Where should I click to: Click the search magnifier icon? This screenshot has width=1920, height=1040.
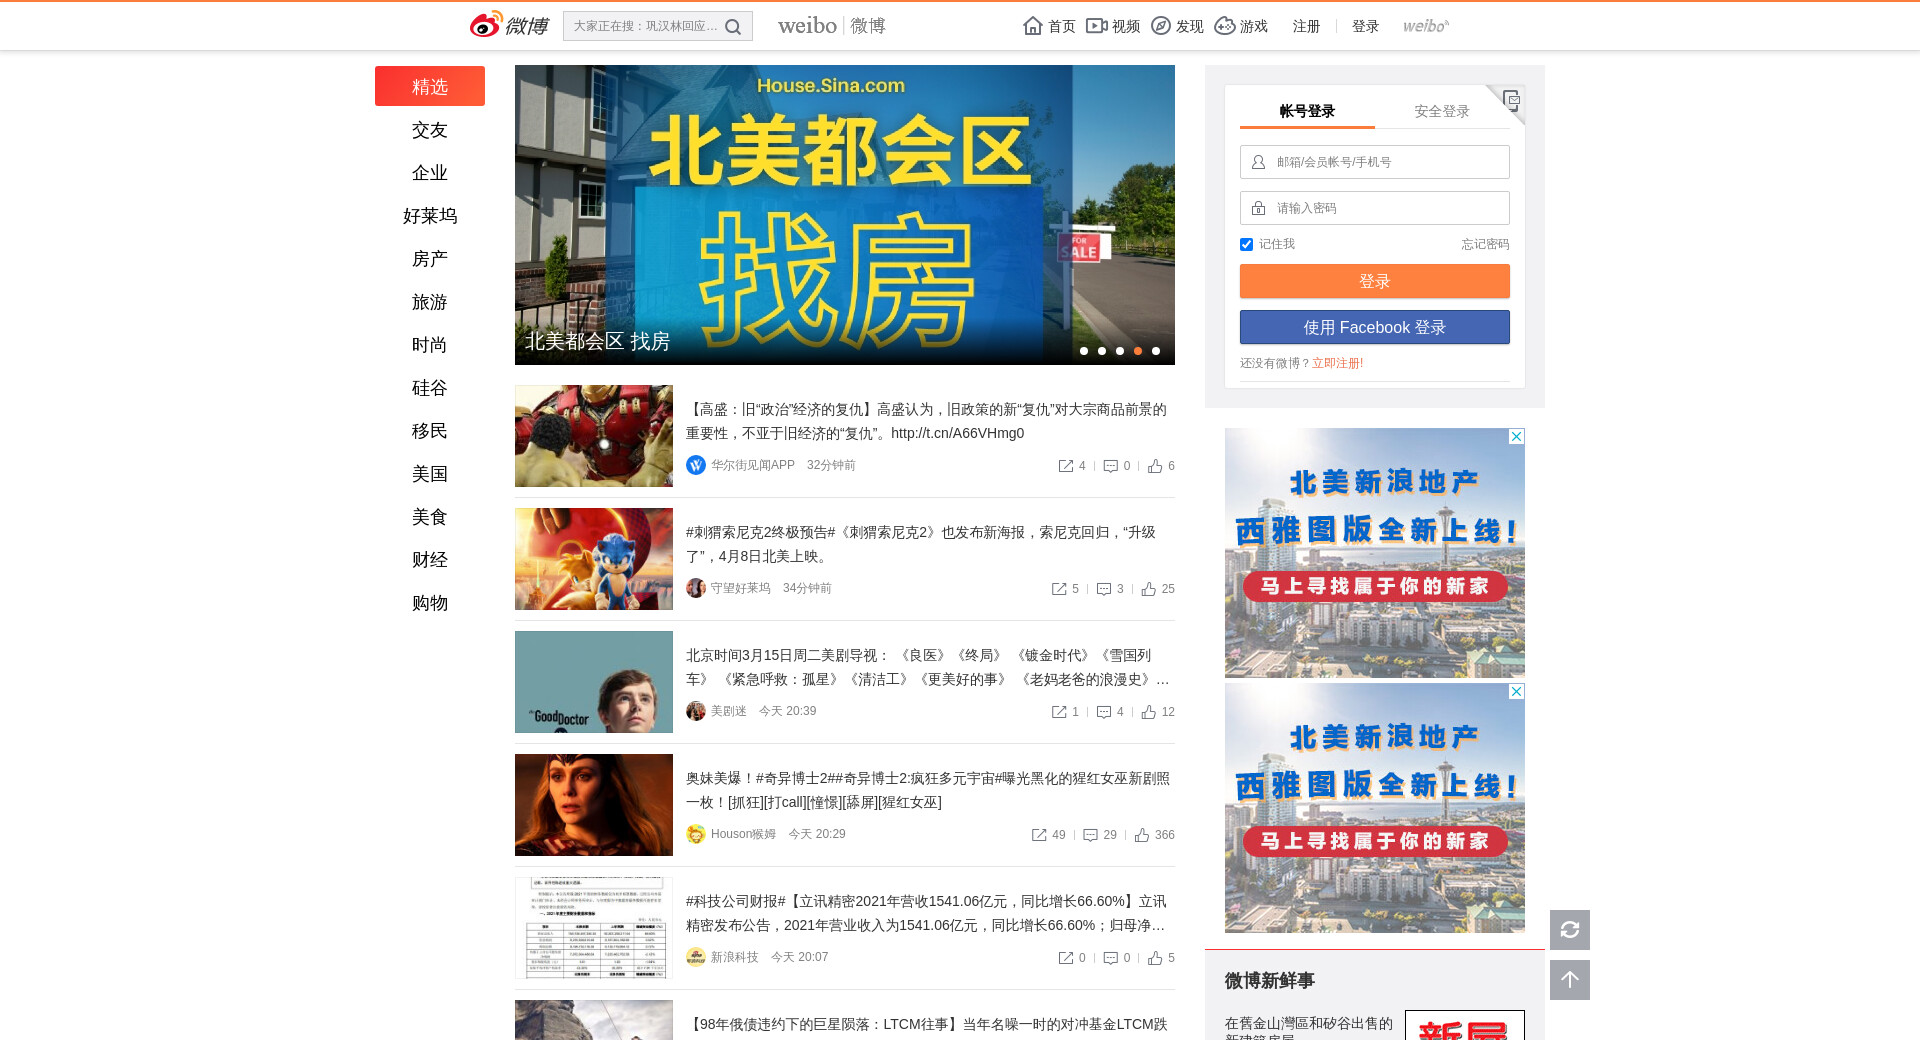(x=733, y=27)
